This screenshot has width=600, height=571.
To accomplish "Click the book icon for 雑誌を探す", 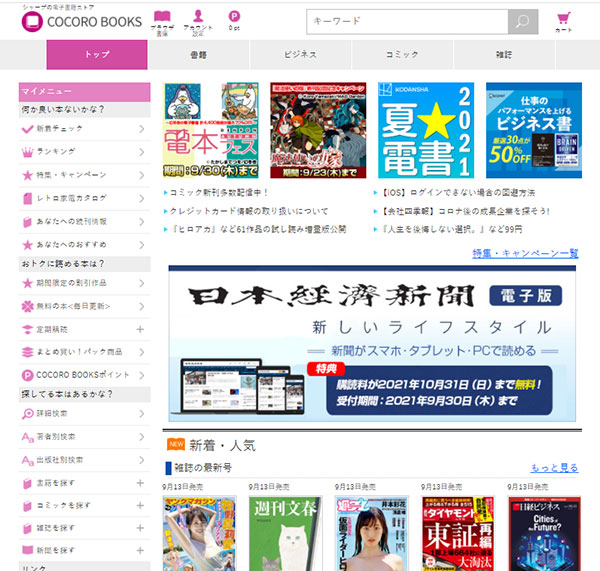I will (x=28, y=529).
